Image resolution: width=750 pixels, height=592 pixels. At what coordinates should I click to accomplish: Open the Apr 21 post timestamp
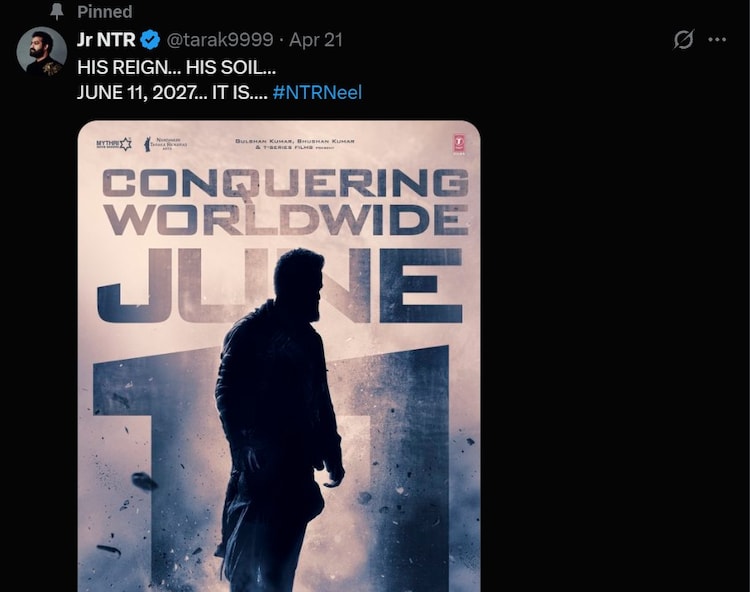coord(316,40)
